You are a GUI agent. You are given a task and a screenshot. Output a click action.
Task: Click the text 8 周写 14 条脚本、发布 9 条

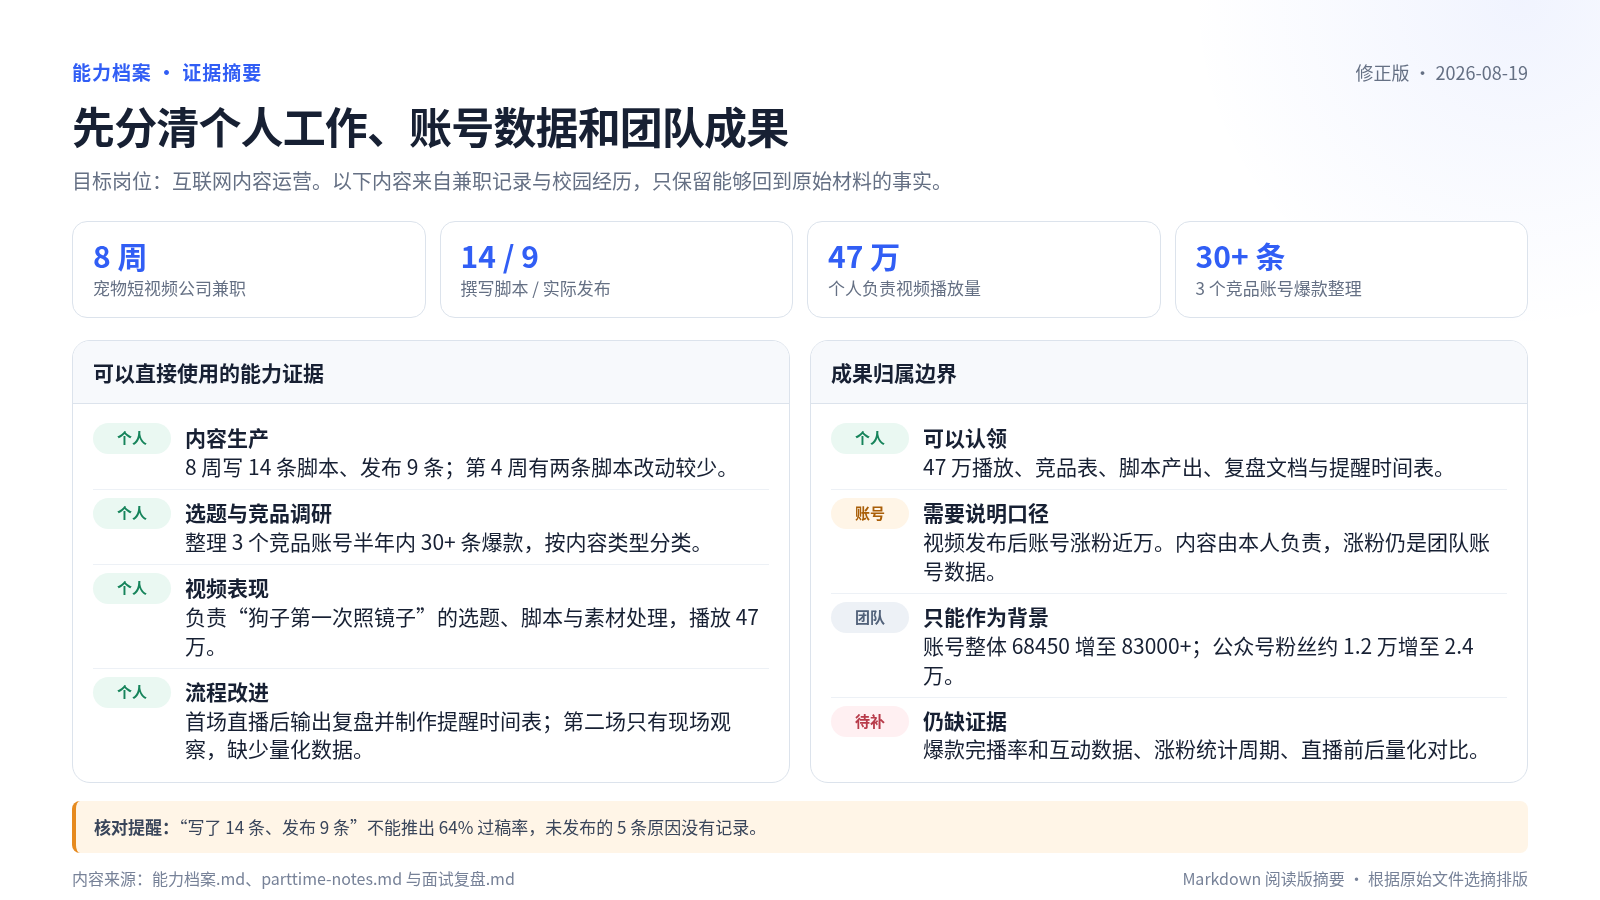tap(317, 468)
